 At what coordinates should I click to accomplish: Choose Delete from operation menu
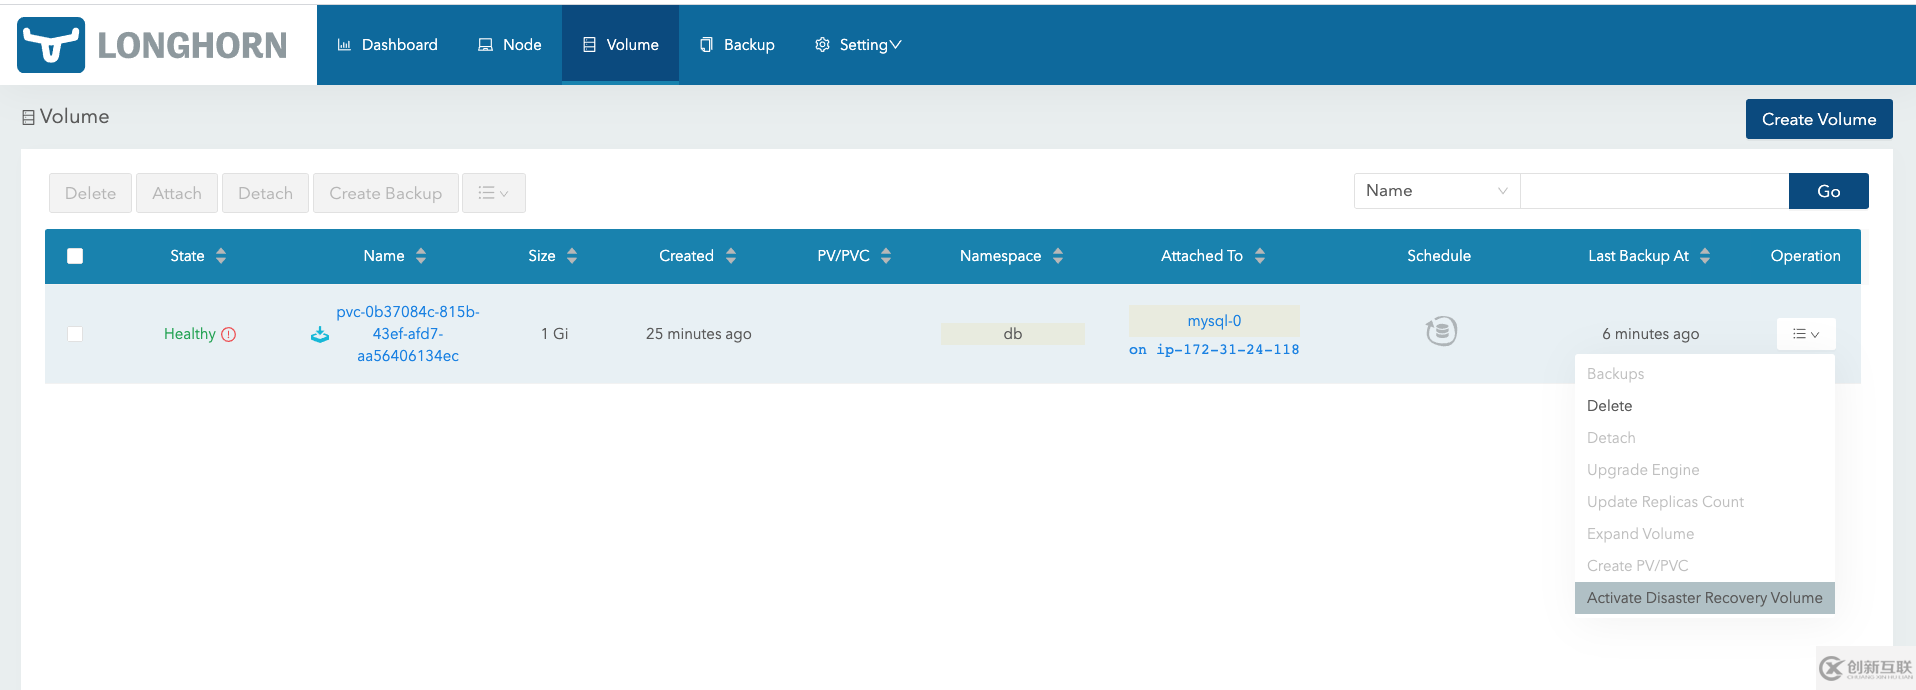[1705, 406]
